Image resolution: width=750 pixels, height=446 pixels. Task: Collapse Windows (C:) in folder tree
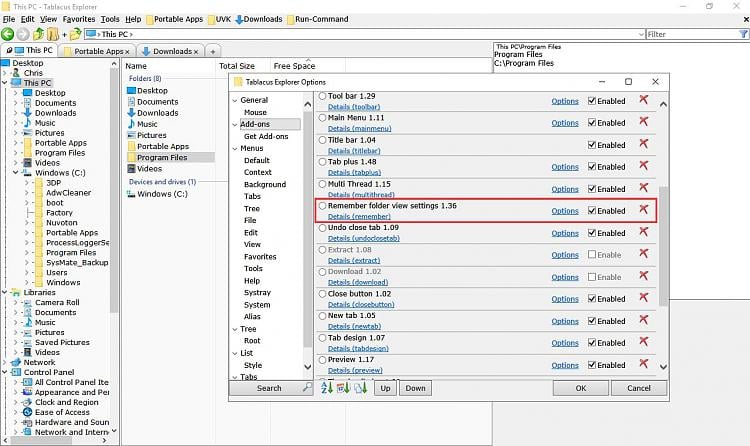point(15,173)
